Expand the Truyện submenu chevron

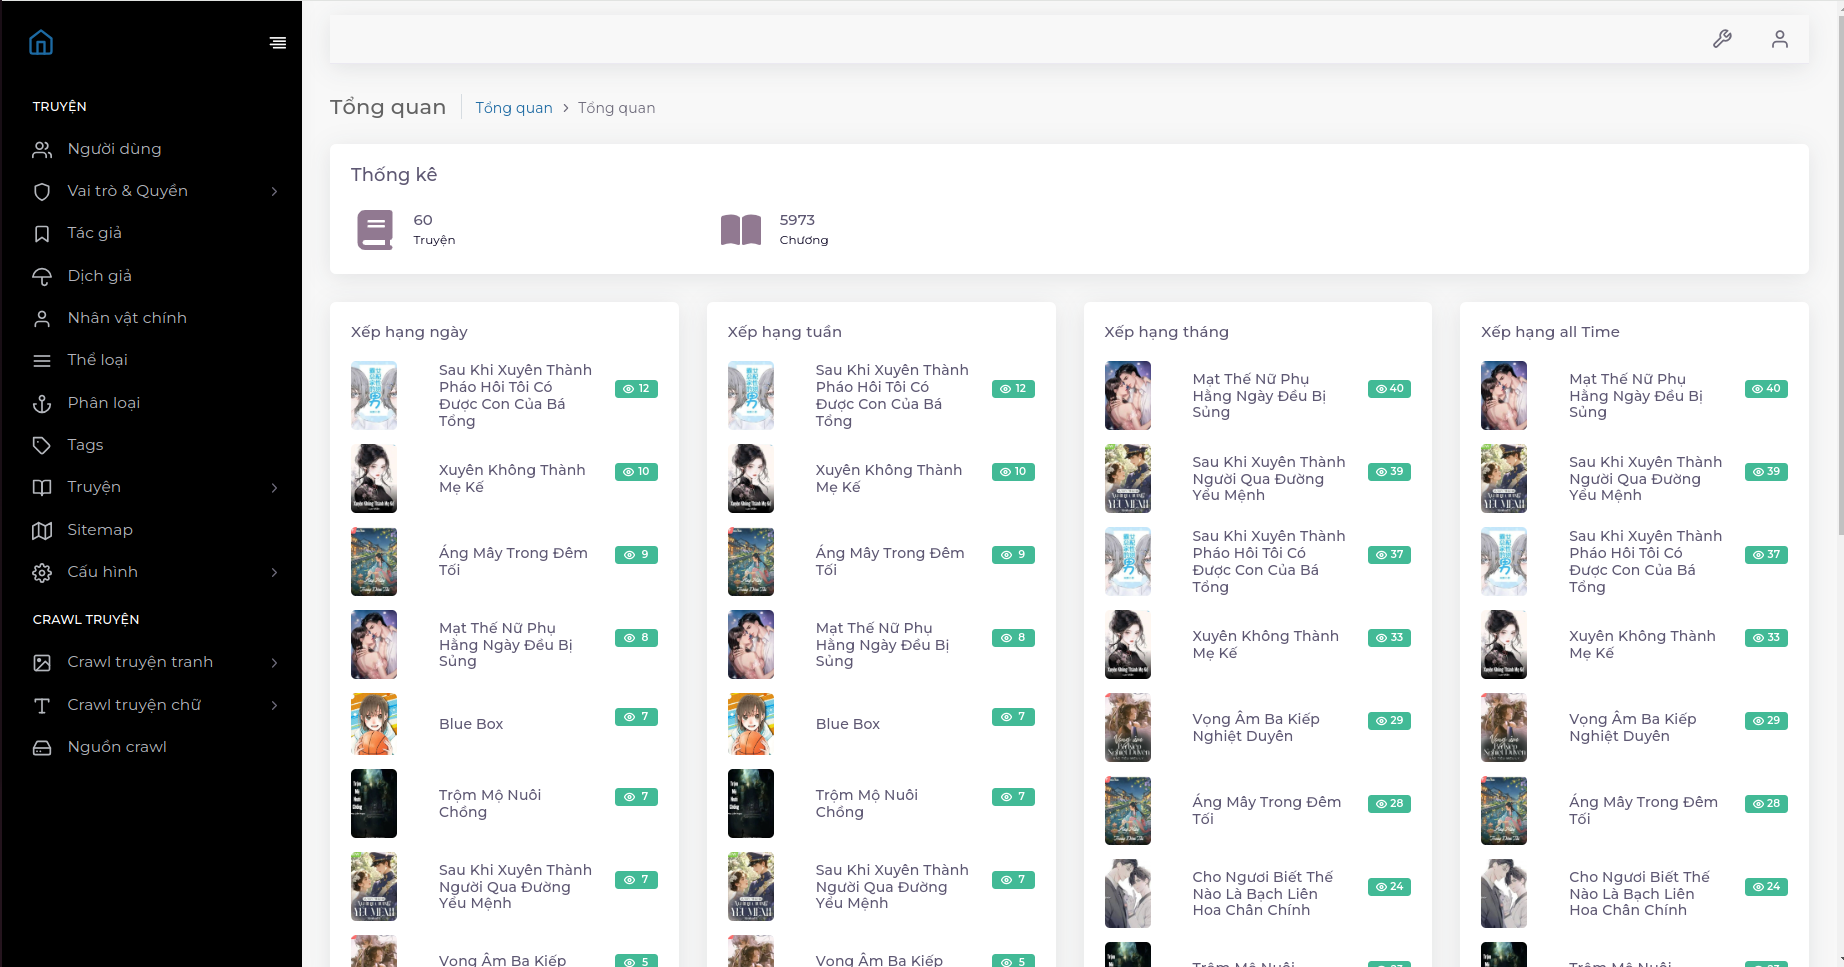coord(274,487)
